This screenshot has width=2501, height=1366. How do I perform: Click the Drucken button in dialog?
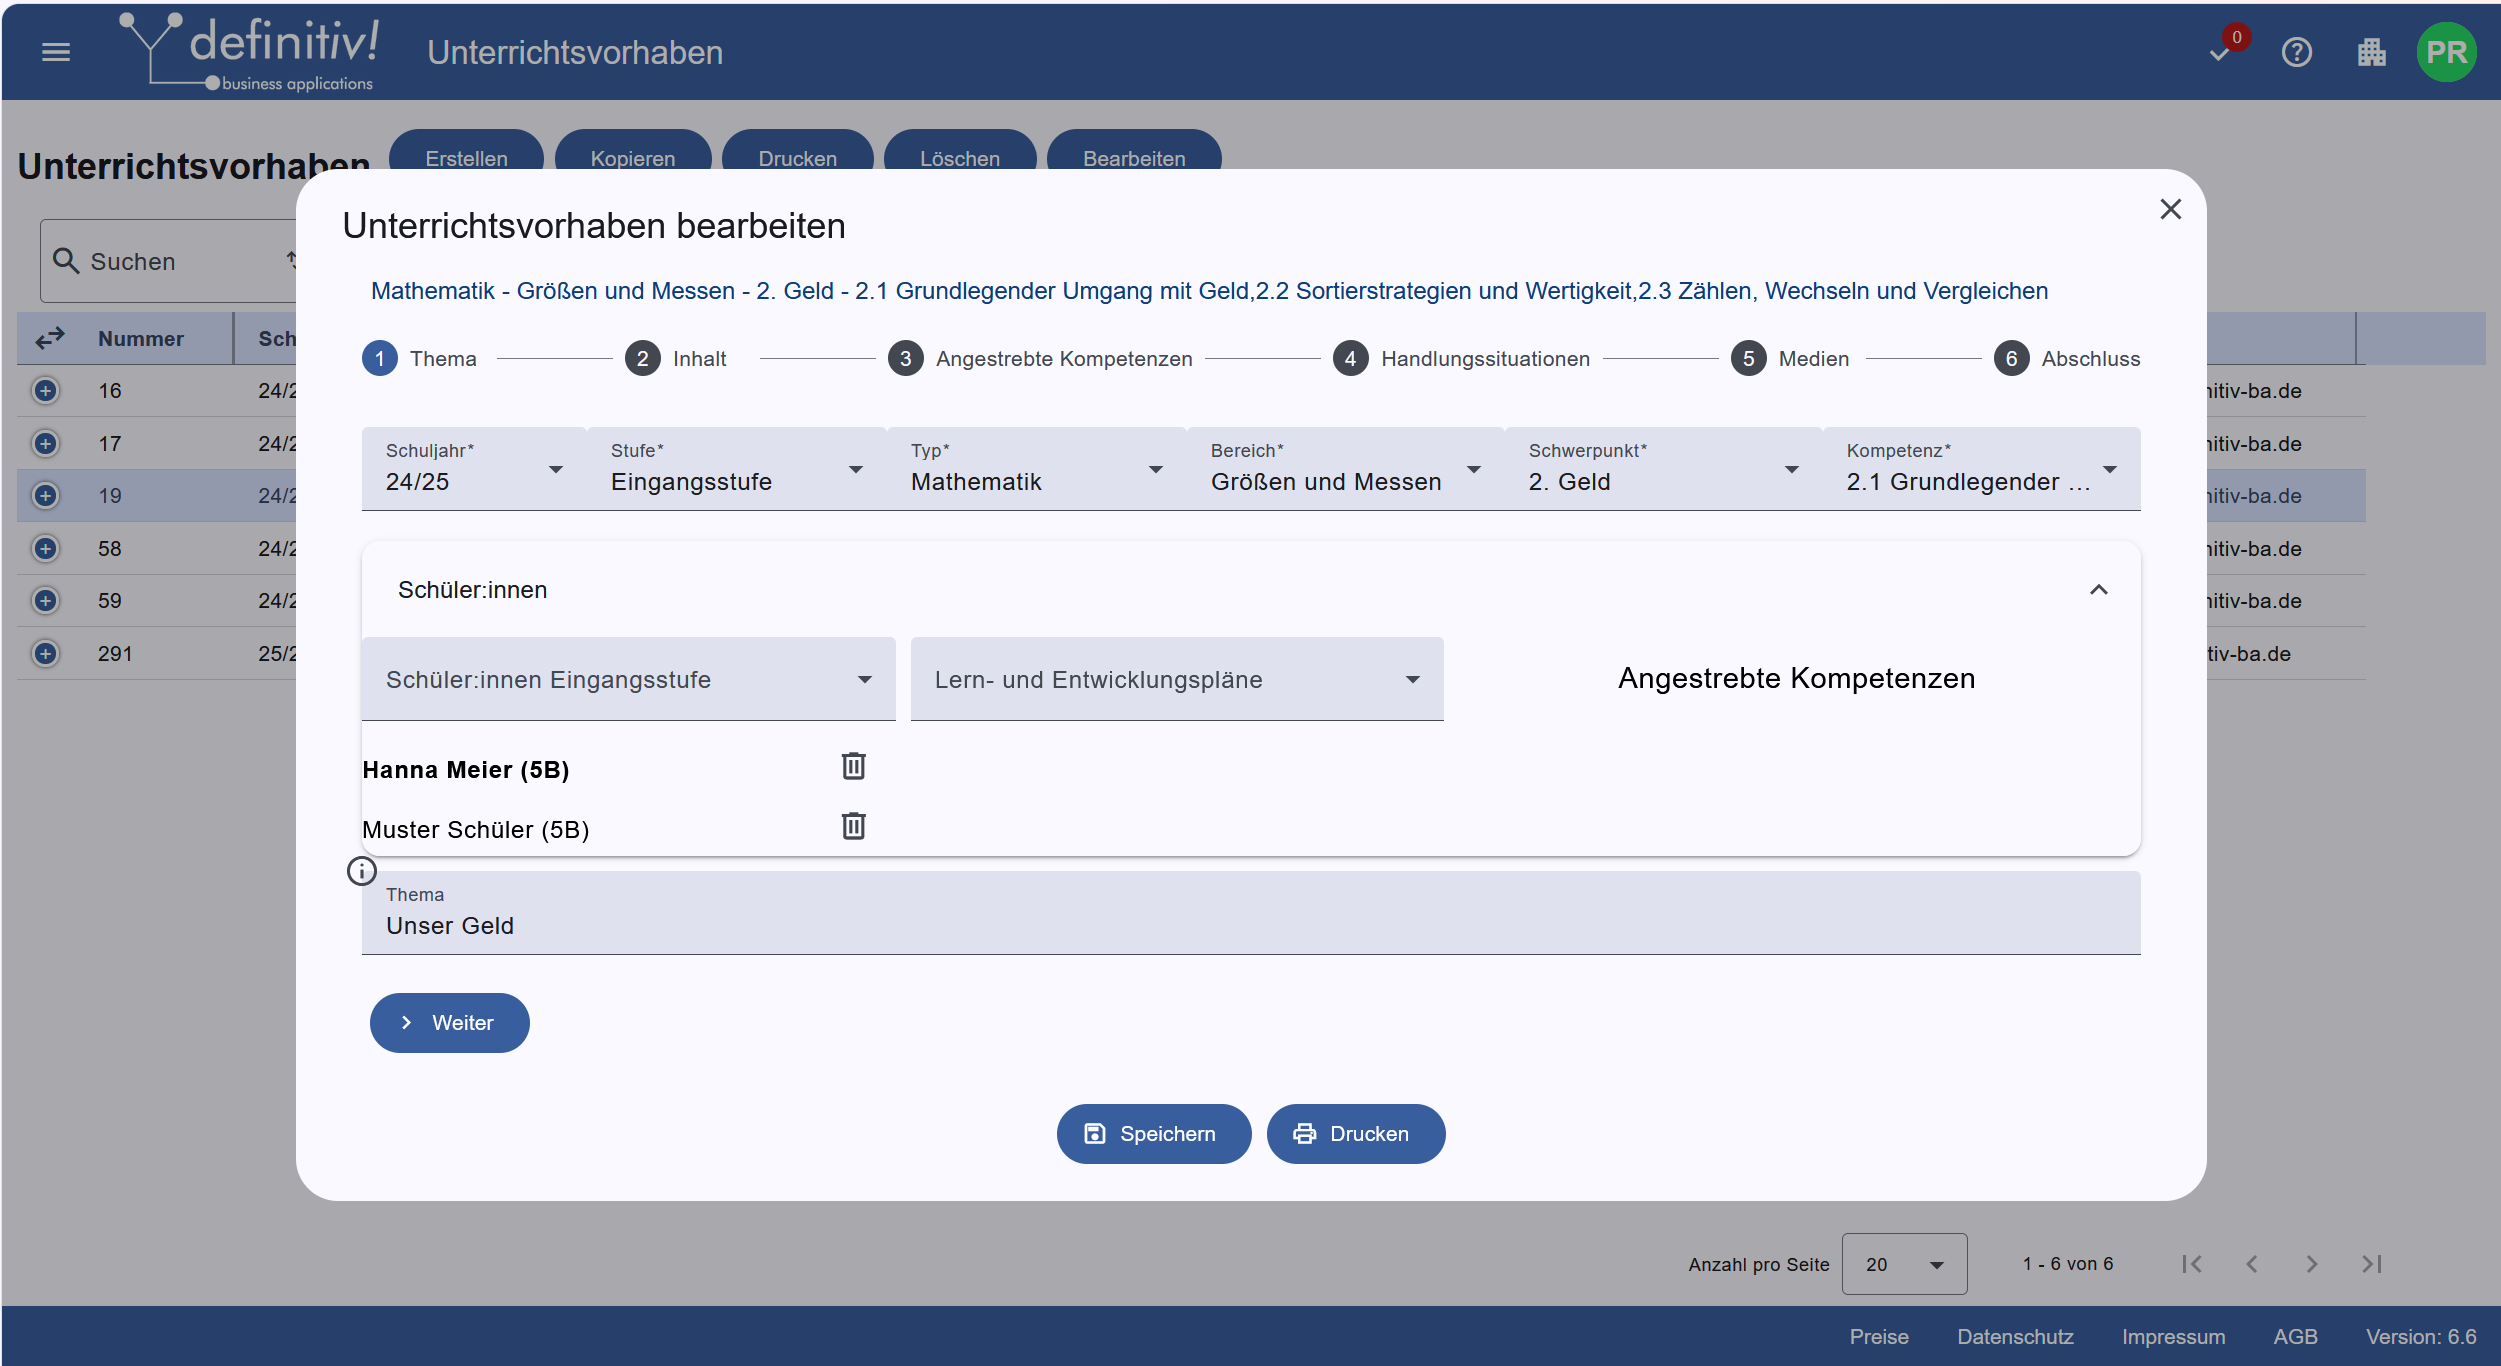coord(1356,1134)
